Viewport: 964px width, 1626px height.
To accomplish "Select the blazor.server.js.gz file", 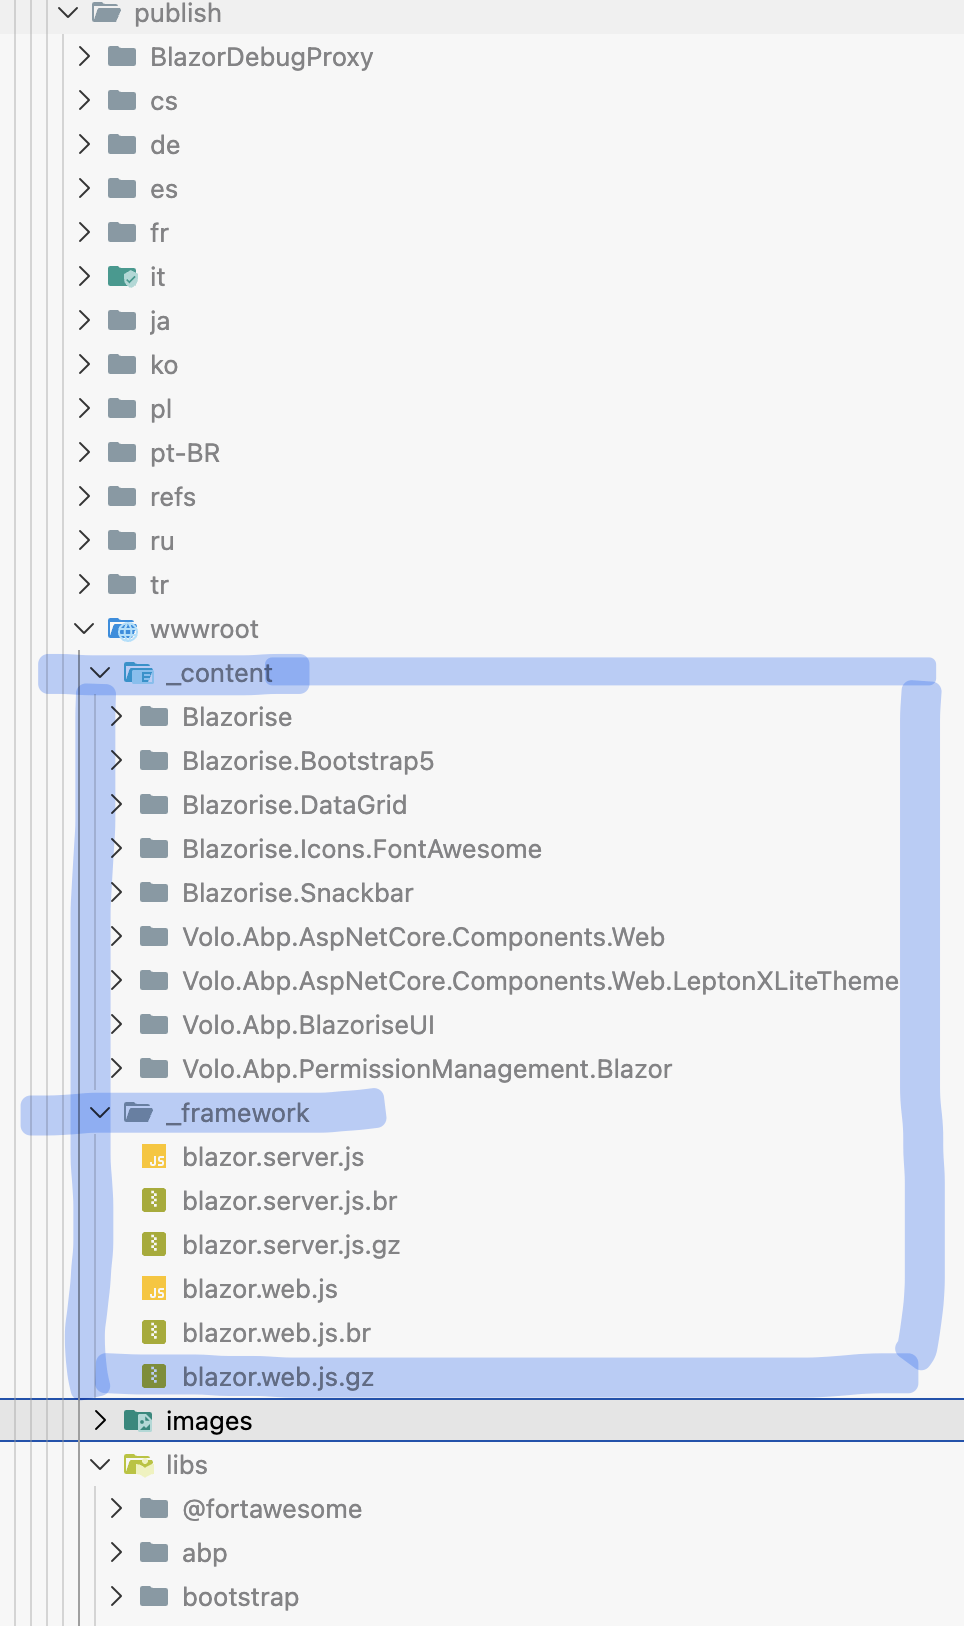I will 291,1245.
